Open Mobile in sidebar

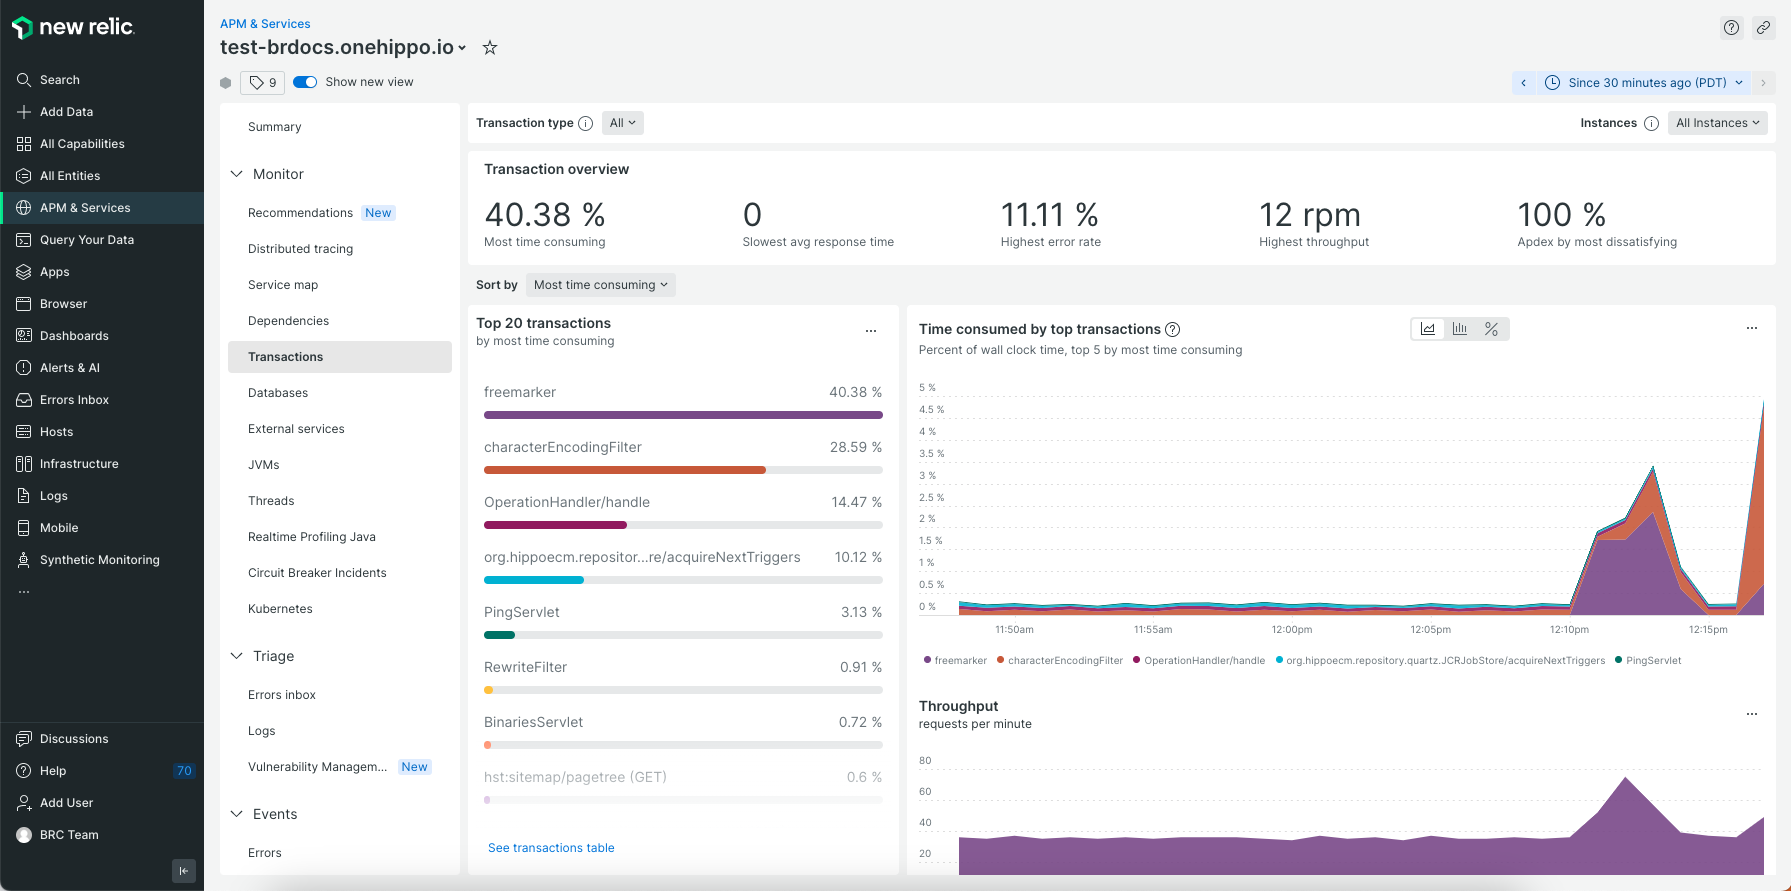pyautogui.click(x=102, y=528)
